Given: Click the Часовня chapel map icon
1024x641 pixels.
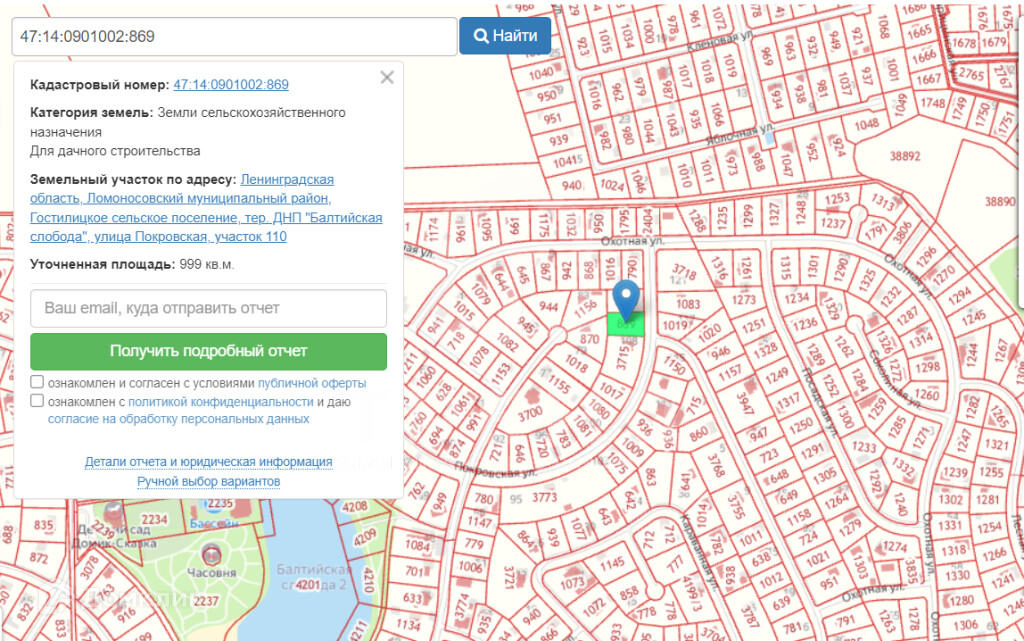Looking at the screenshot, I should (x=211, y=555).
